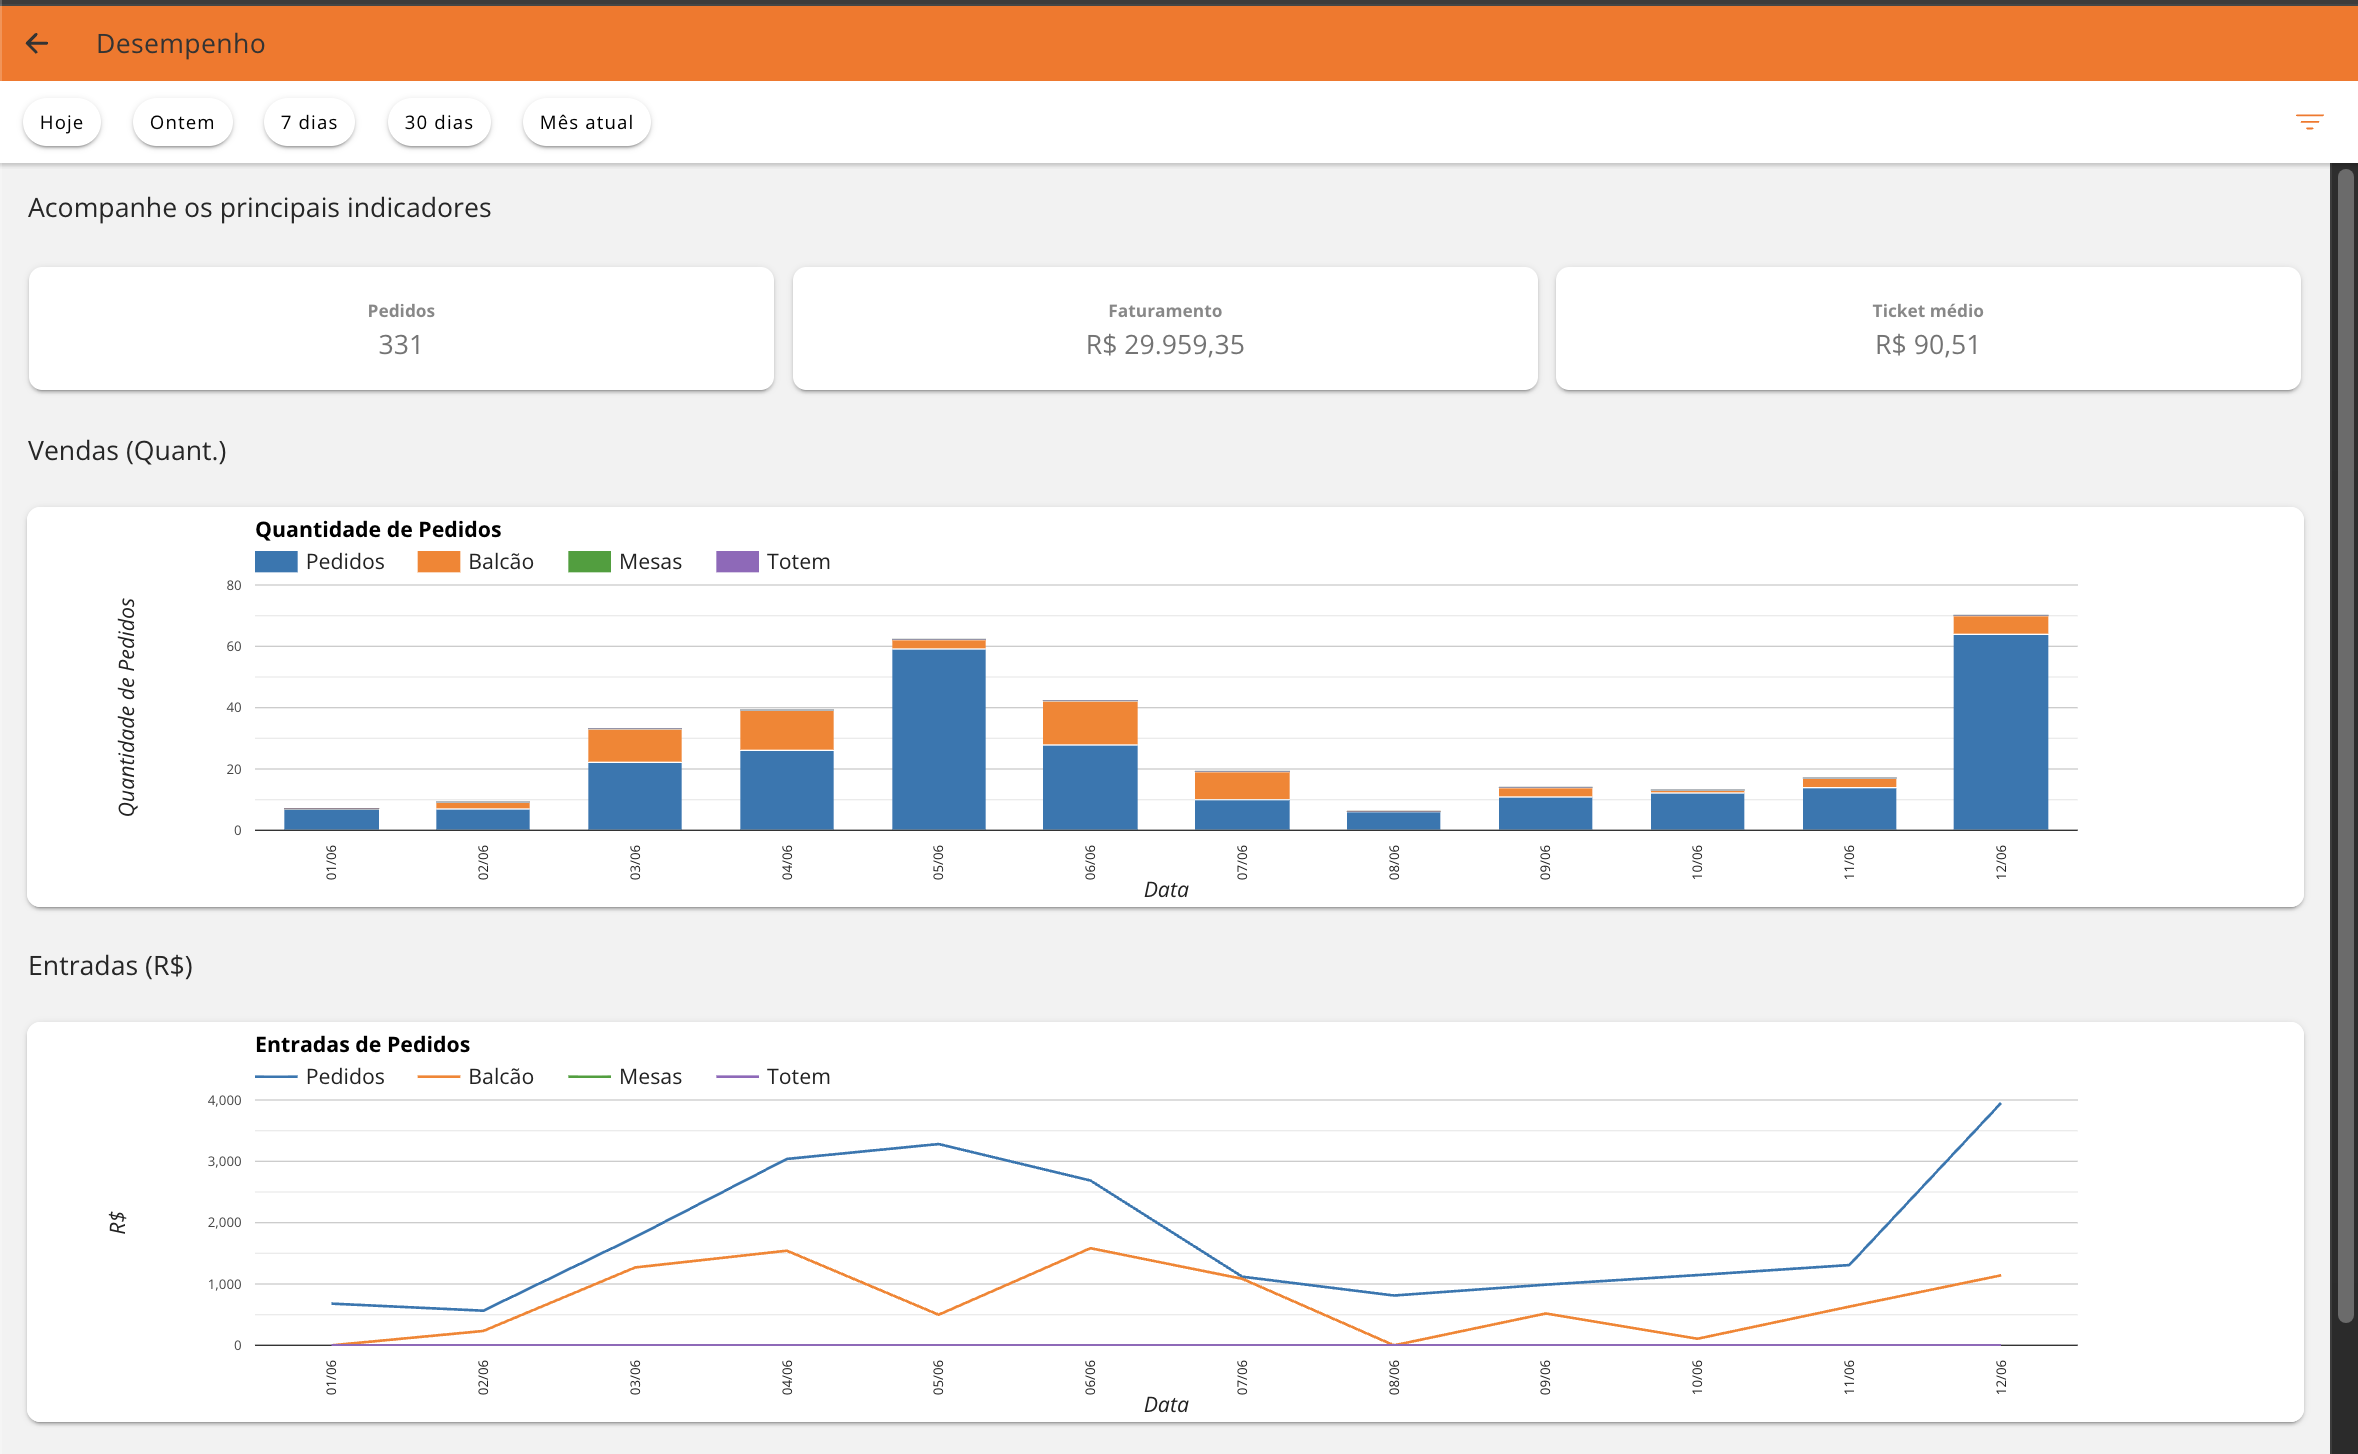This screenshot has height=1454, width=2358.
Task: Toggle Pedidos series in quantity chart legend
Action: pyautogui.click(x=320, y=561)
